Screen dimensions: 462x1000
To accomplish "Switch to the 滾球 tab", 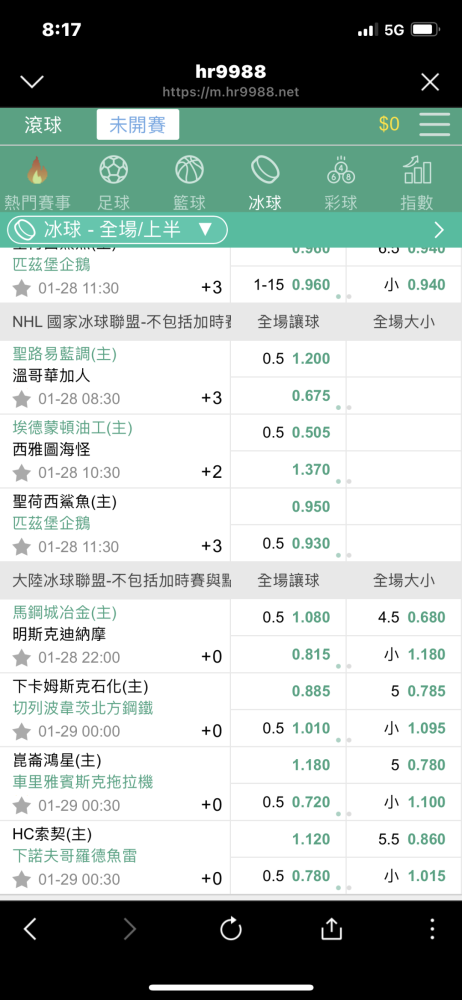I will pos(43,124).
